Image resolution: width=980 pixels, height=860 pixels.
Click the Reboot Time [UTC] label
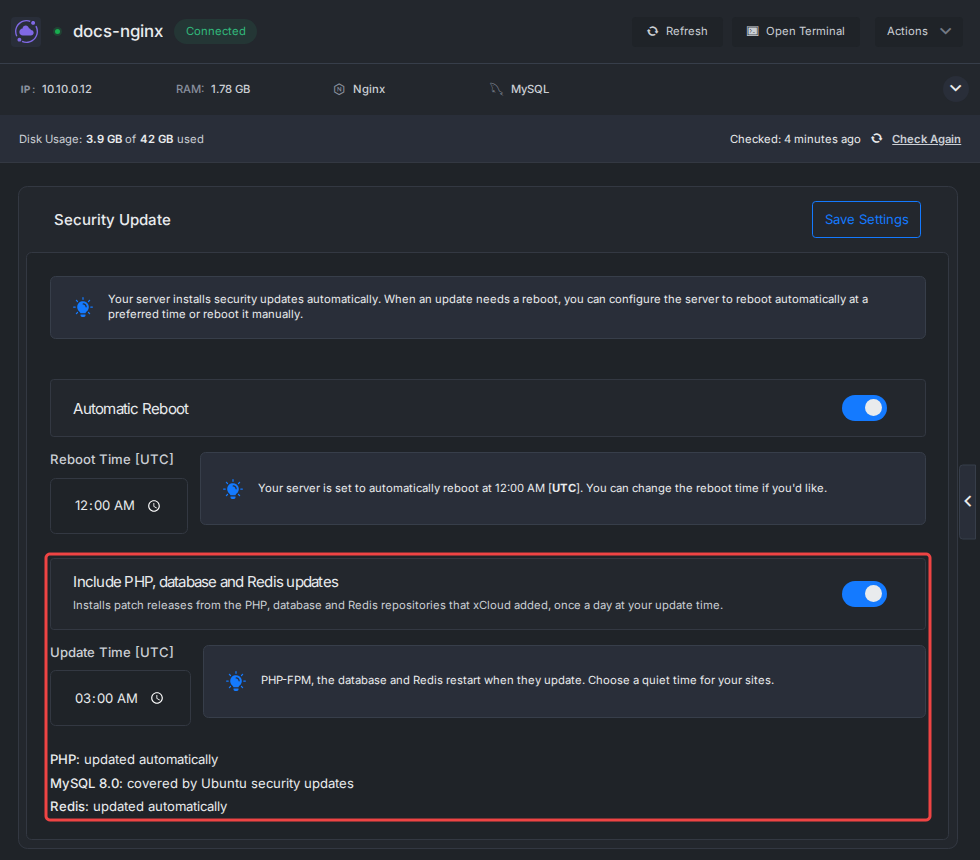112,459
